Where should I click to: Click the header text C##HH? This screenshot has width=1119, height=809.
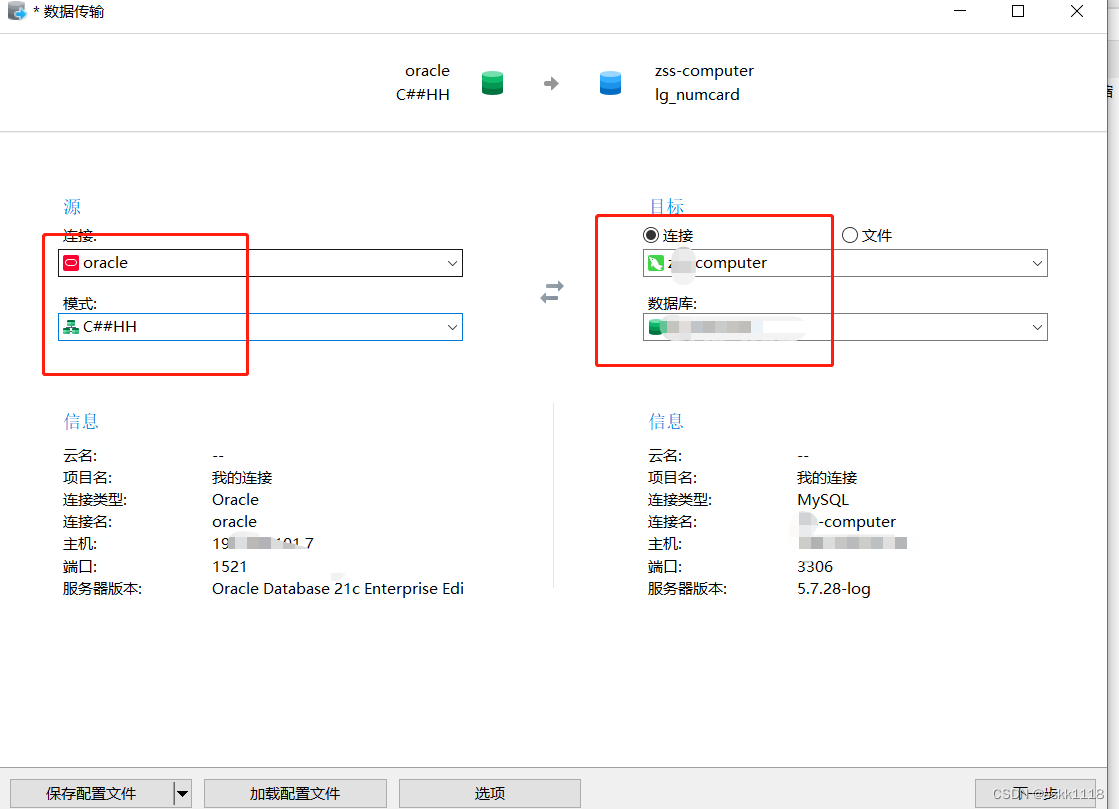click(422, 95)
